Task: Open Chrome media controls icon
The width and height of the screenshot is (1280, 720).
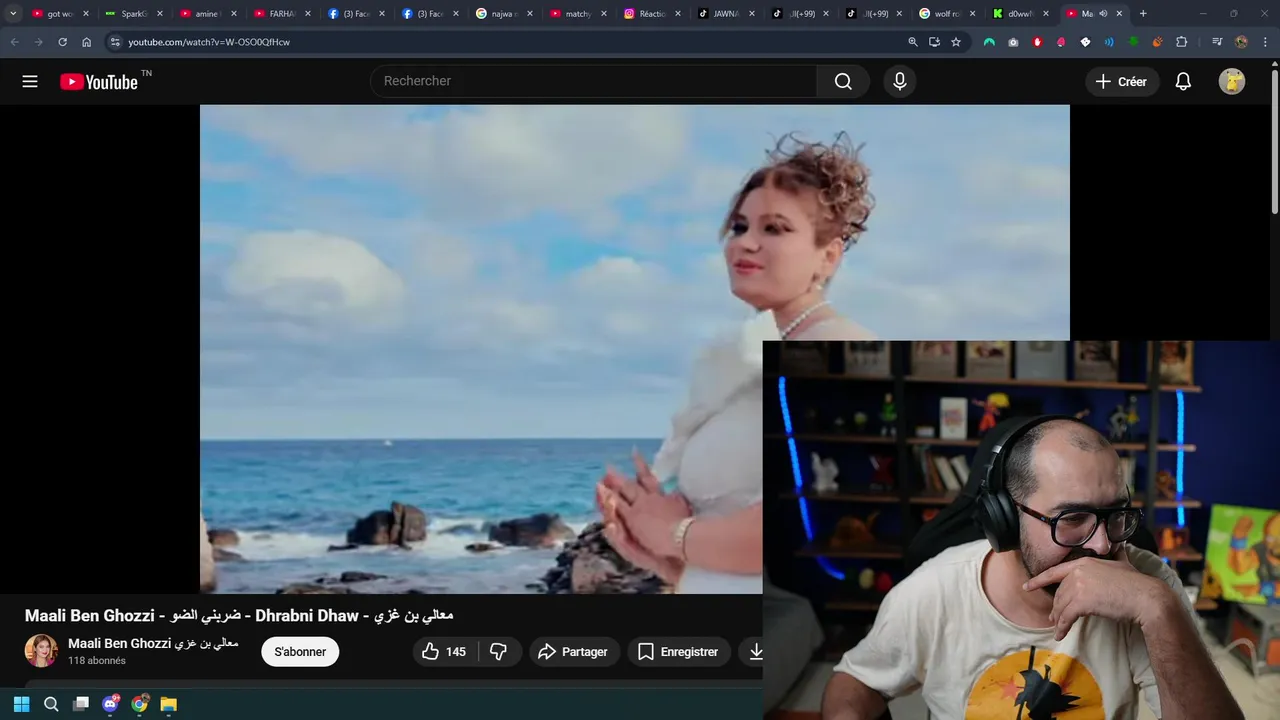Action: (1217, 42)
